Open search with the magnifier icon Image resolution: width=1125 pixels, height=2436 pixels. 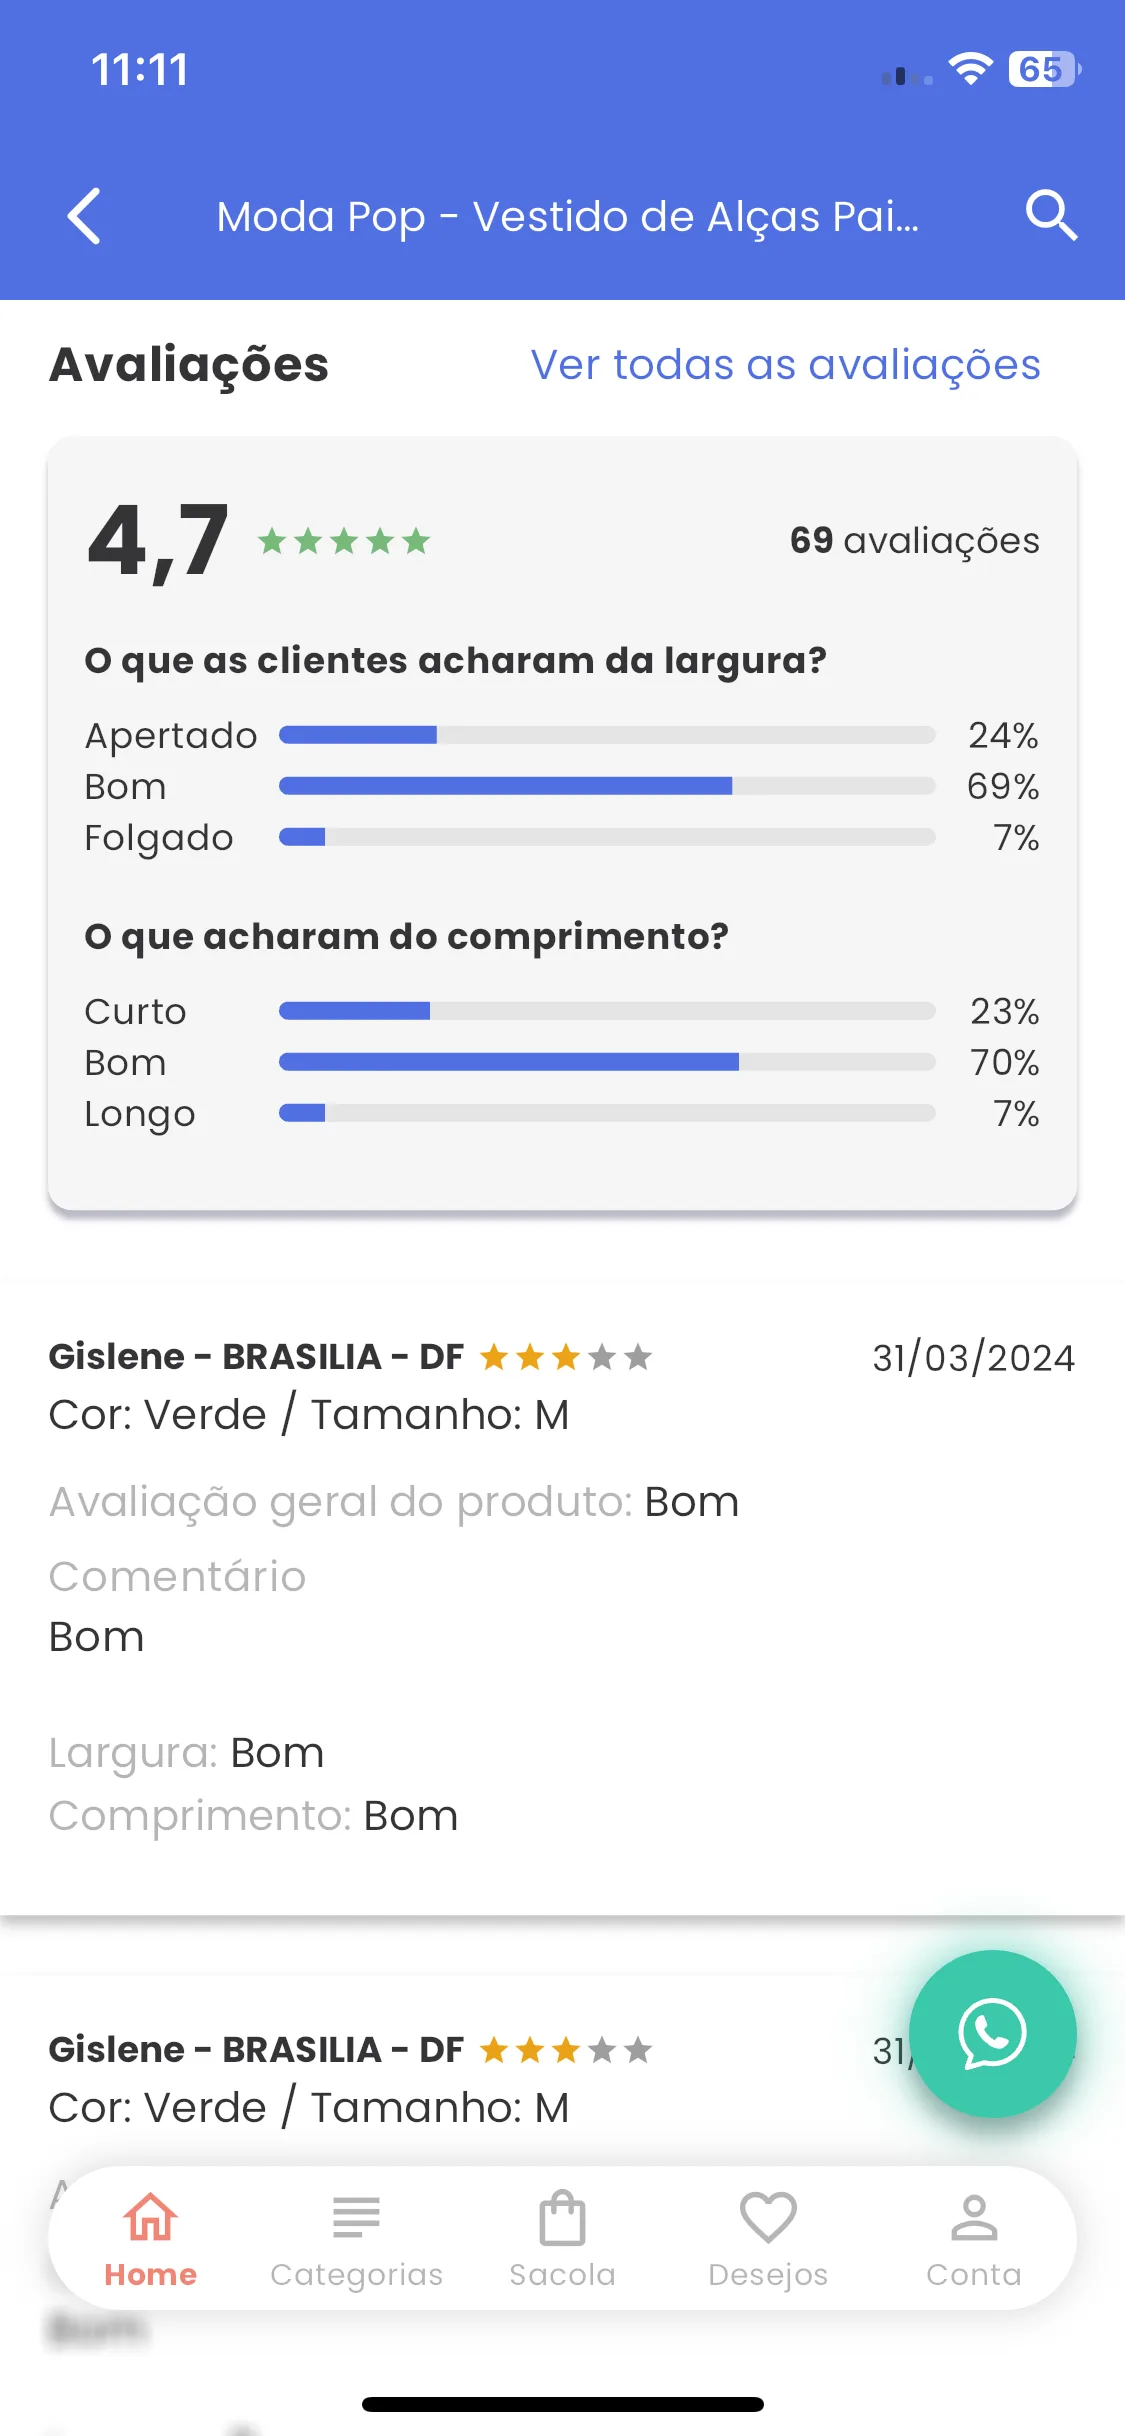1051,215
